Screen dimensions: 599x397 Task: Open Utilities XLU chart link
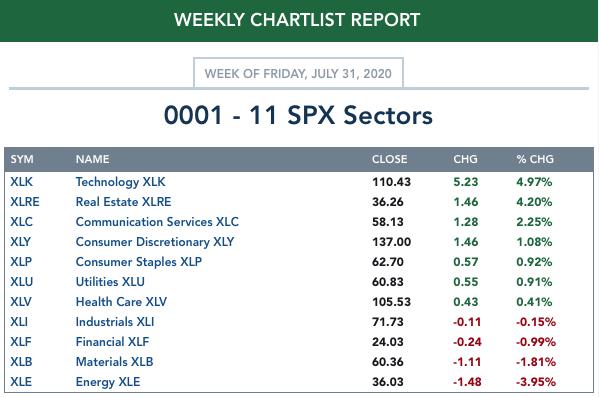[x=110, y=282]
